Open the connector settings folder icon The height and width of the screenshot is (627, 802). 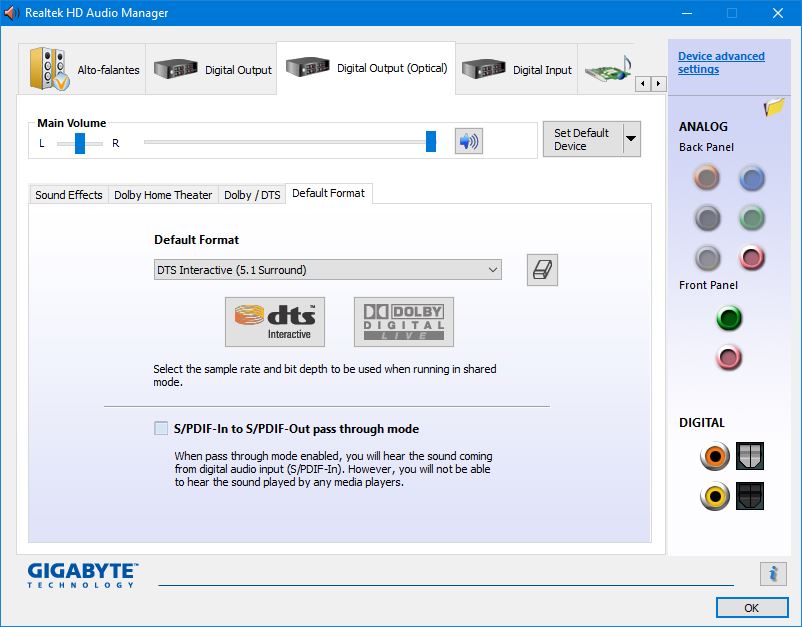pos(773,107)
